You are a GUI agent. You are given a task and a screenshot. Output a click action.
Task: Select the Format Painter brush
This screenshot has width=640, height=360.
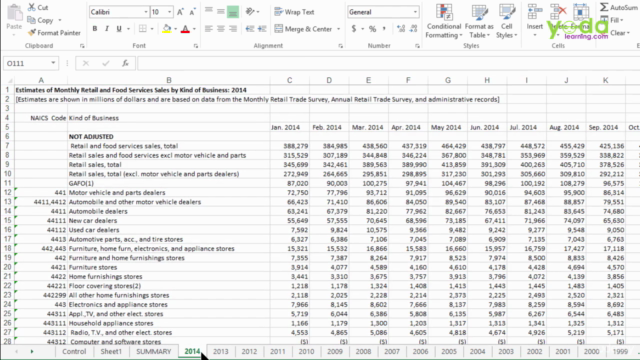31,33
